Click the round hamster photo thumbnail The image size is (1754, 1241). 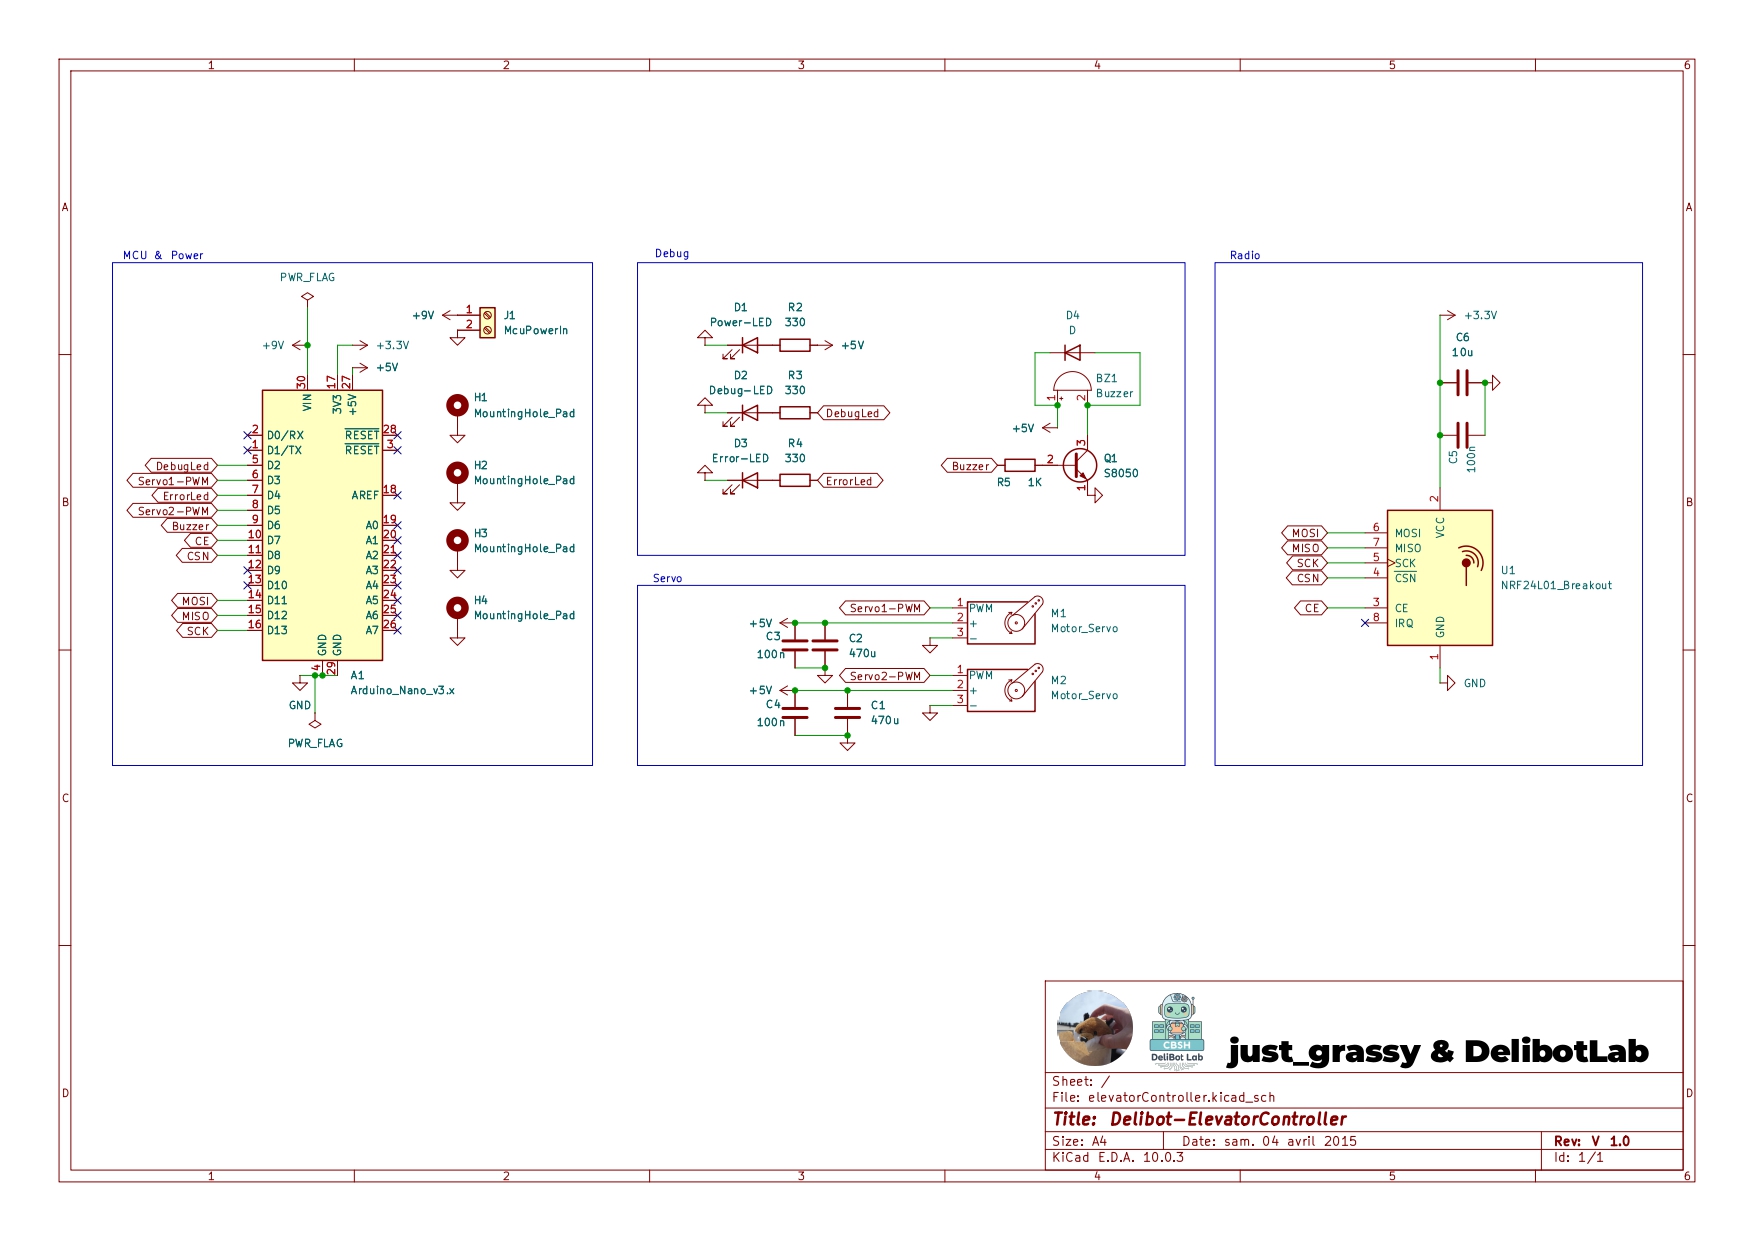coord(1095,1029)
